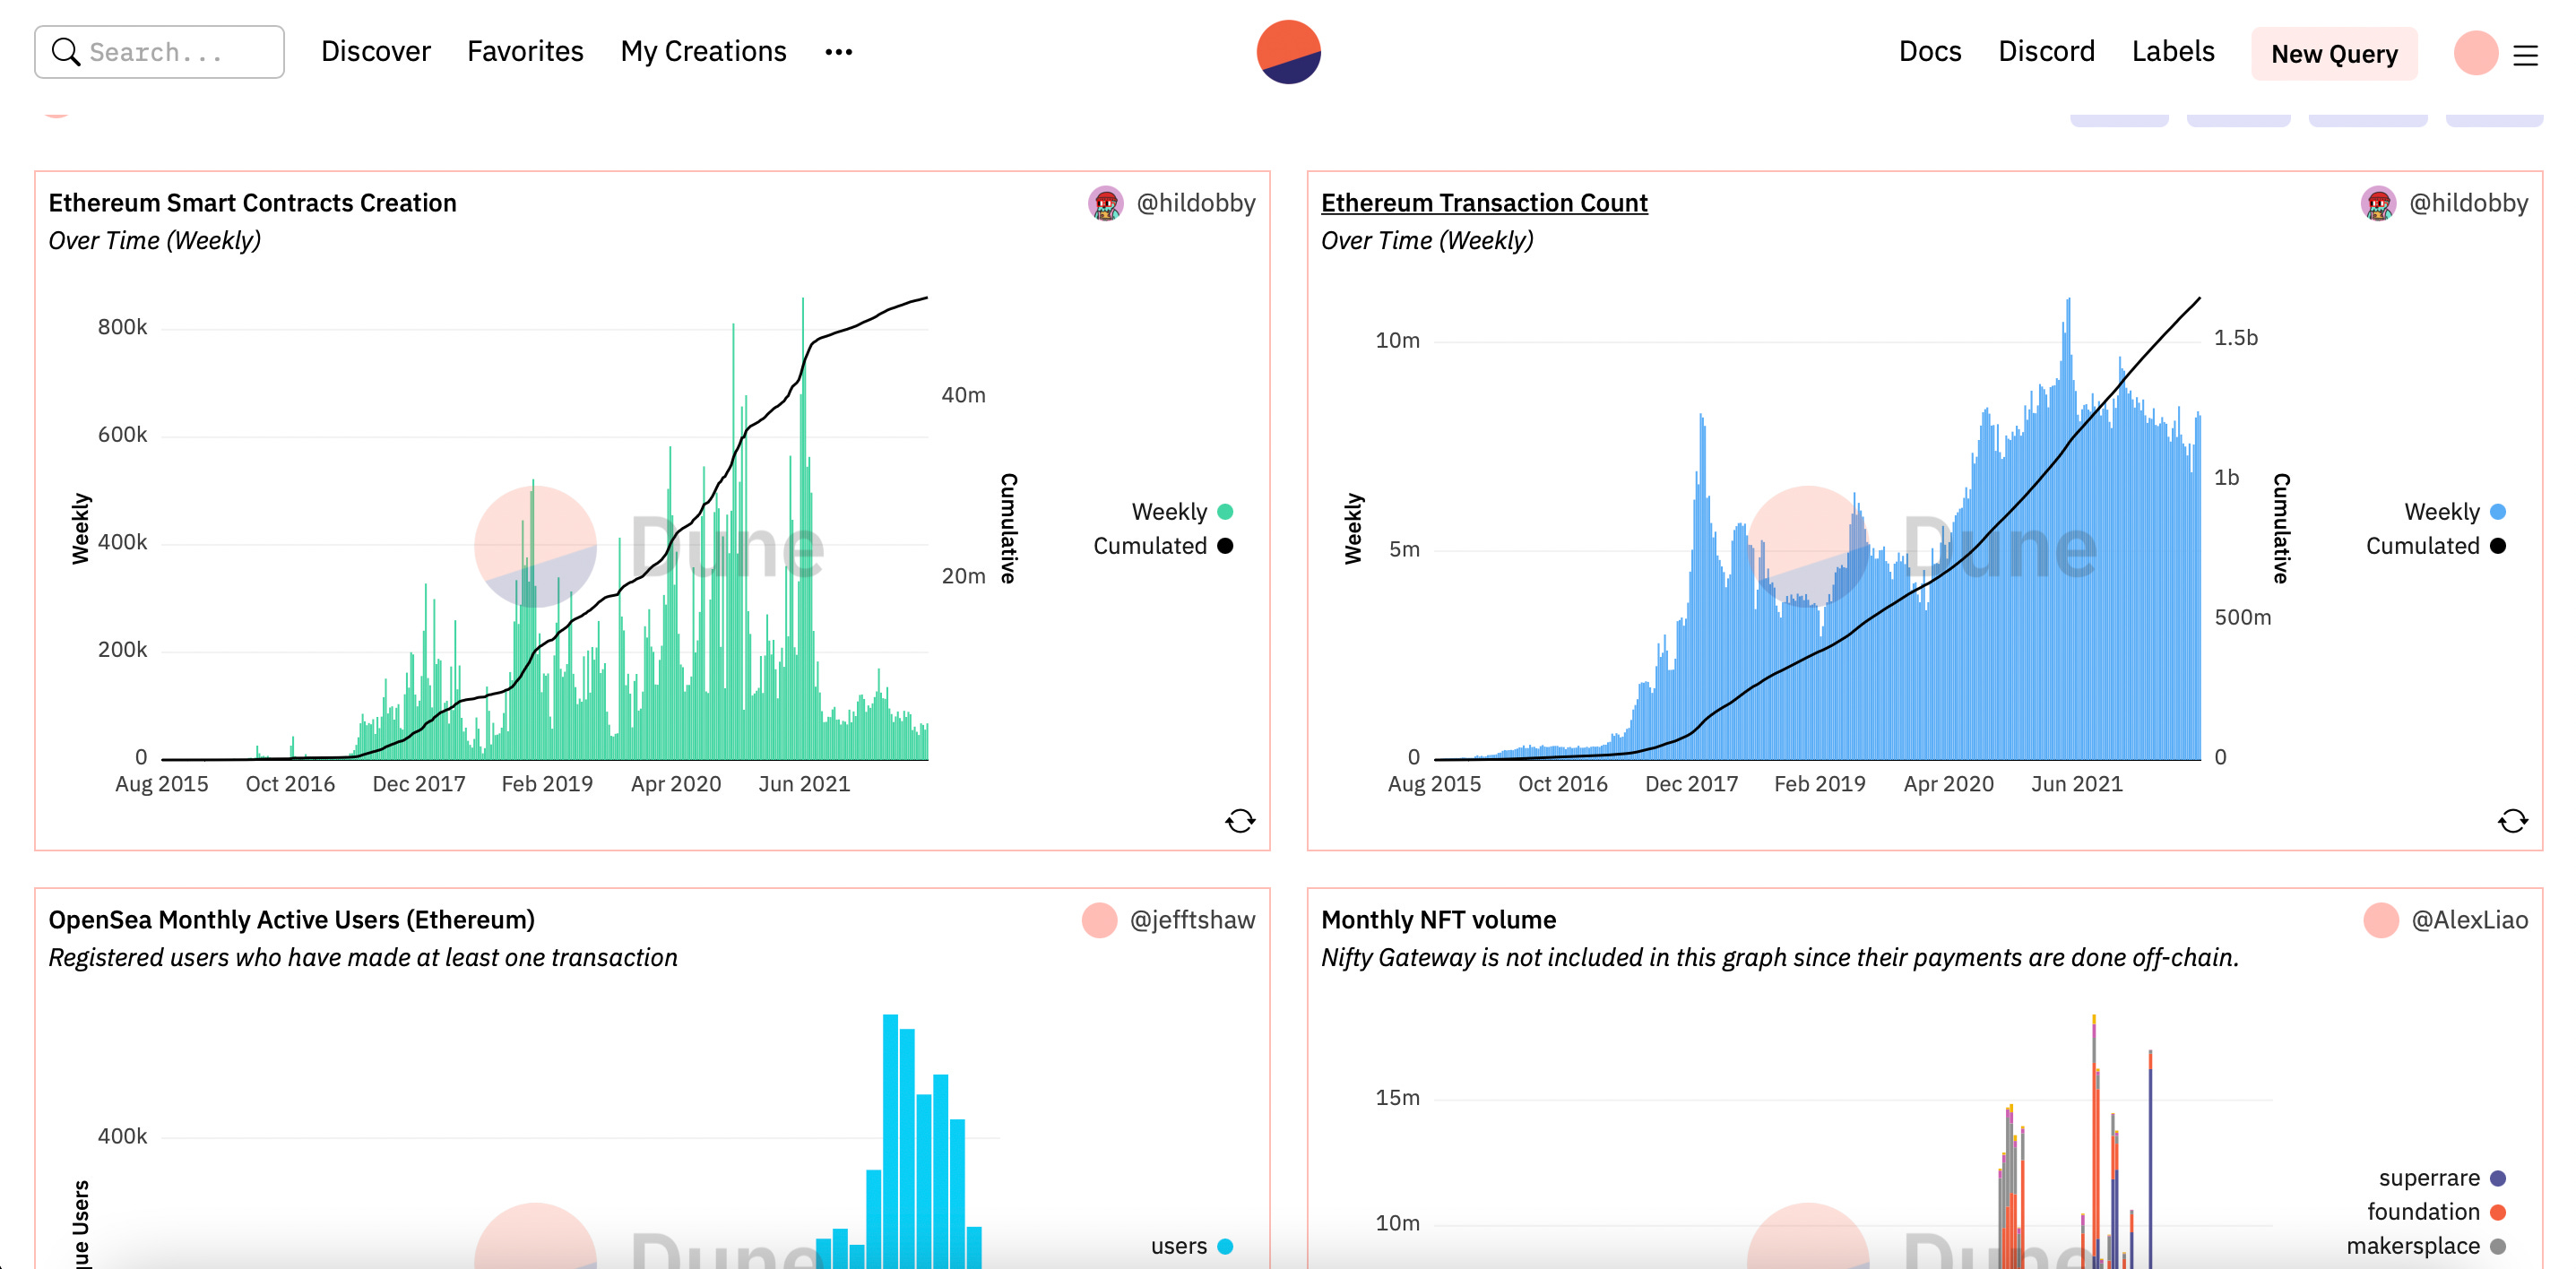
Task: Open My Creations
Action: pyautogui.click(x=703, y=52)
